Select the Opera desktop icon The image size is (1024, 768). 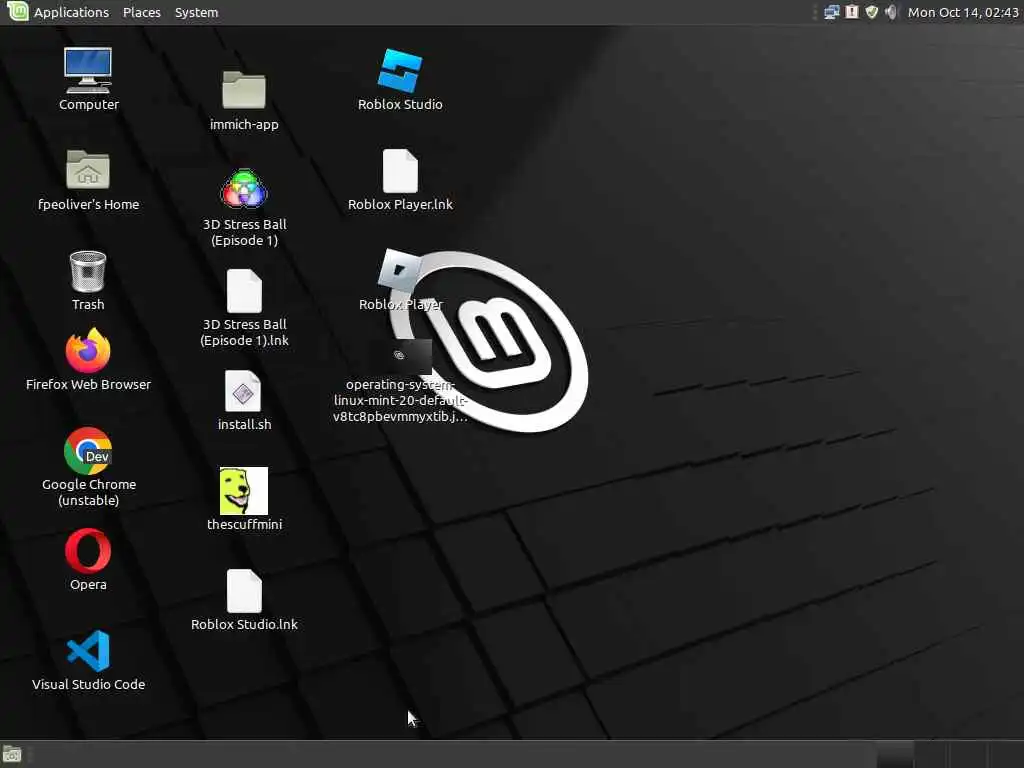(x=88, y=551)
